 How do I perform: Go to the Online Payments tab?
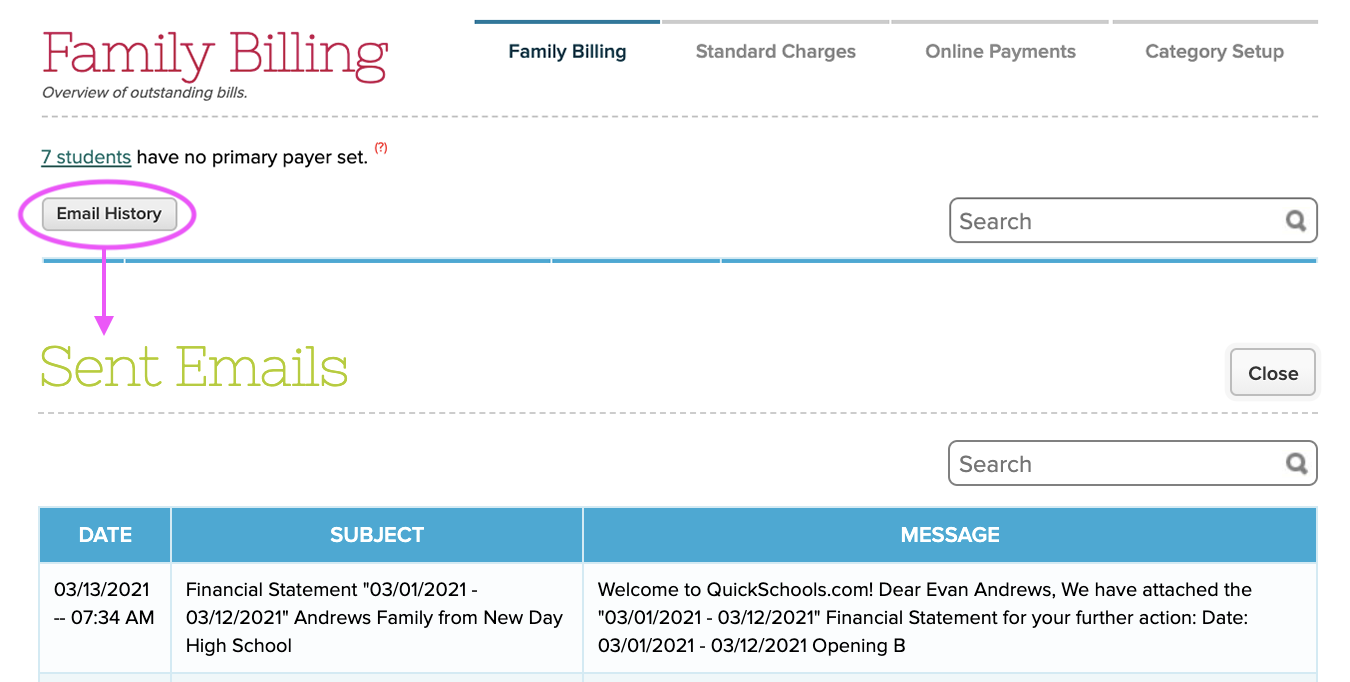tap(1000, 51)
